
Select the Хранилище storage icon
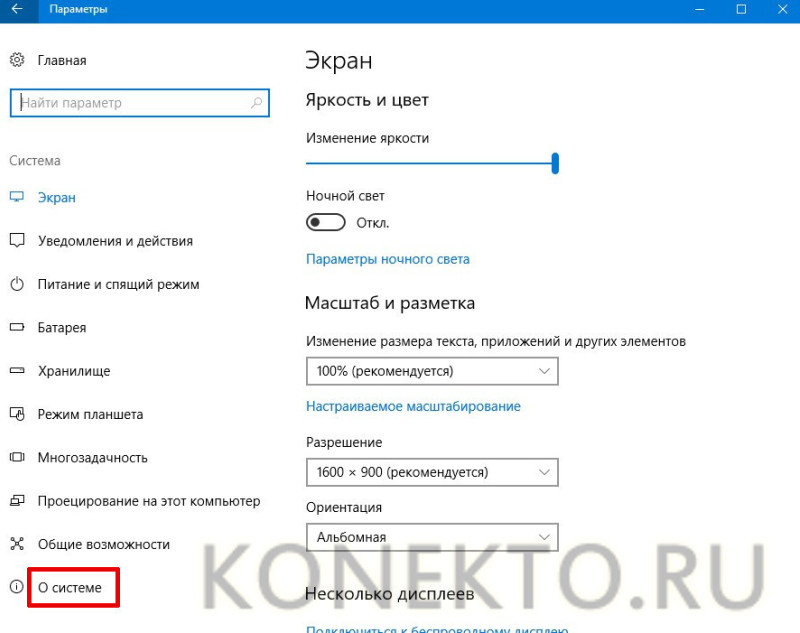[x=17, y=370]
